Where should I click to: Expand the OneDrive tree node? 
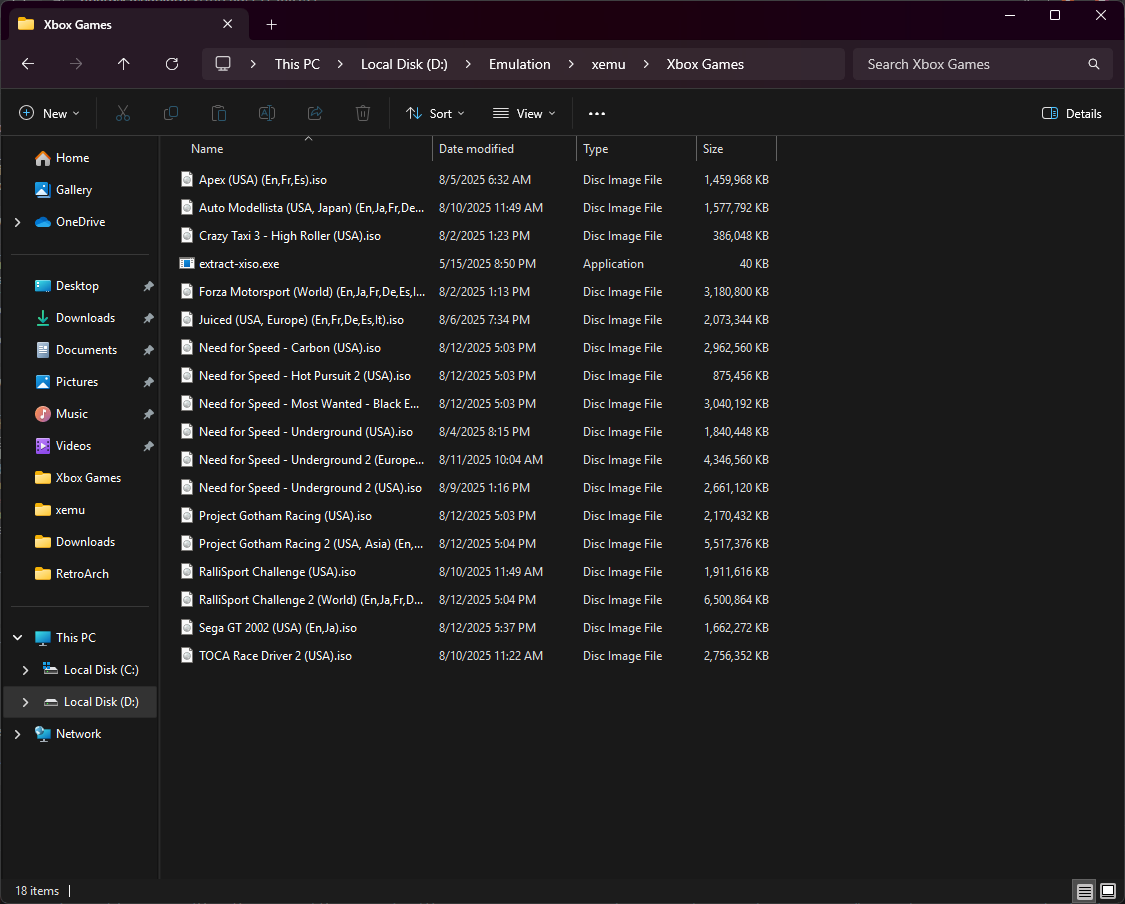[17, 222]
